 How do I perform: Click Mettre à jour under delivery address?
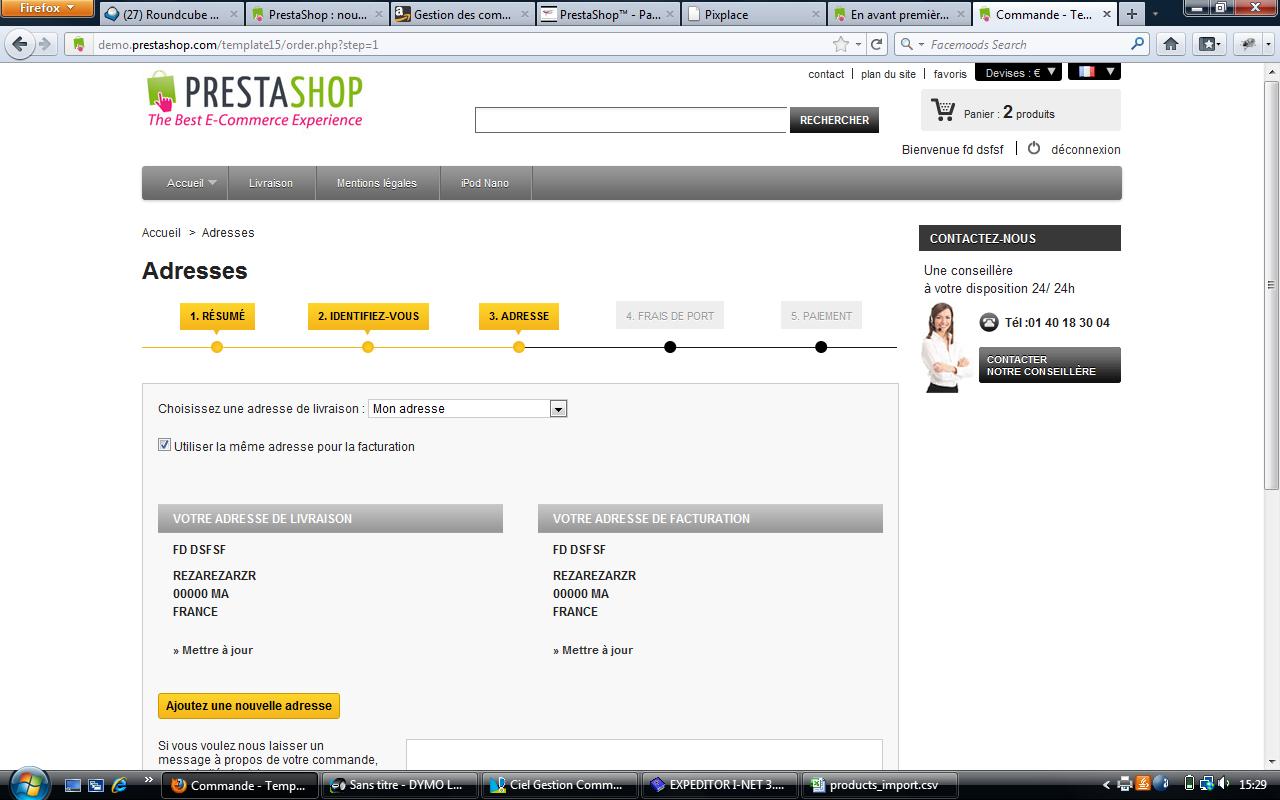pos(213,650)
